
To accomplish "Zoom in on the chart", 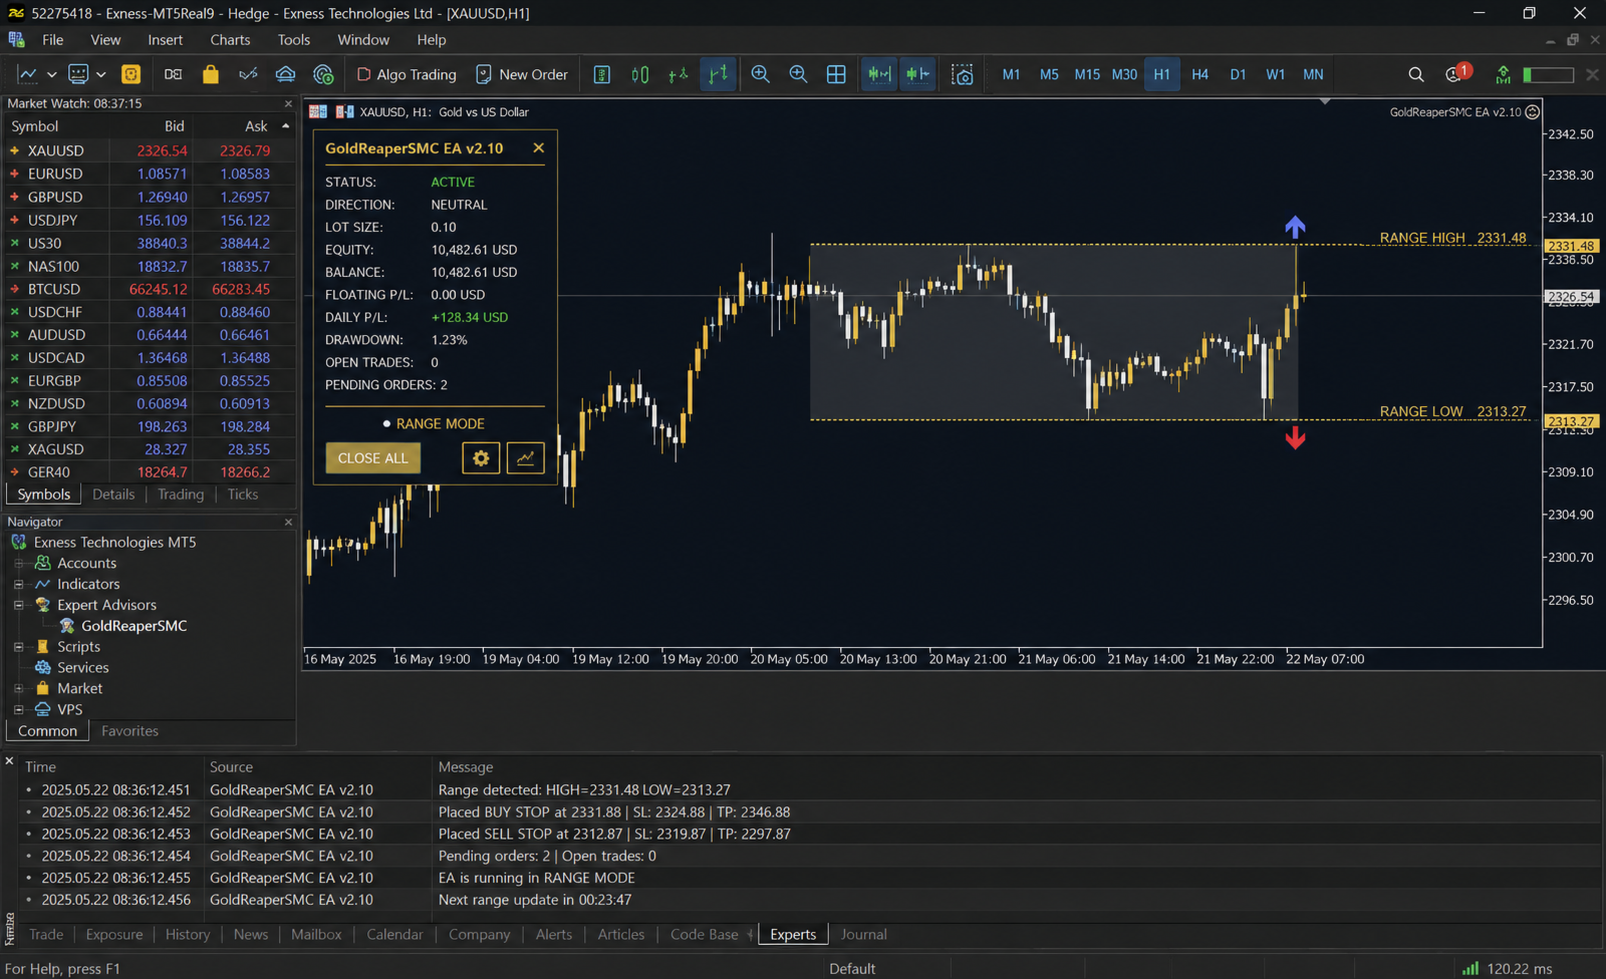I will (760, 74).
